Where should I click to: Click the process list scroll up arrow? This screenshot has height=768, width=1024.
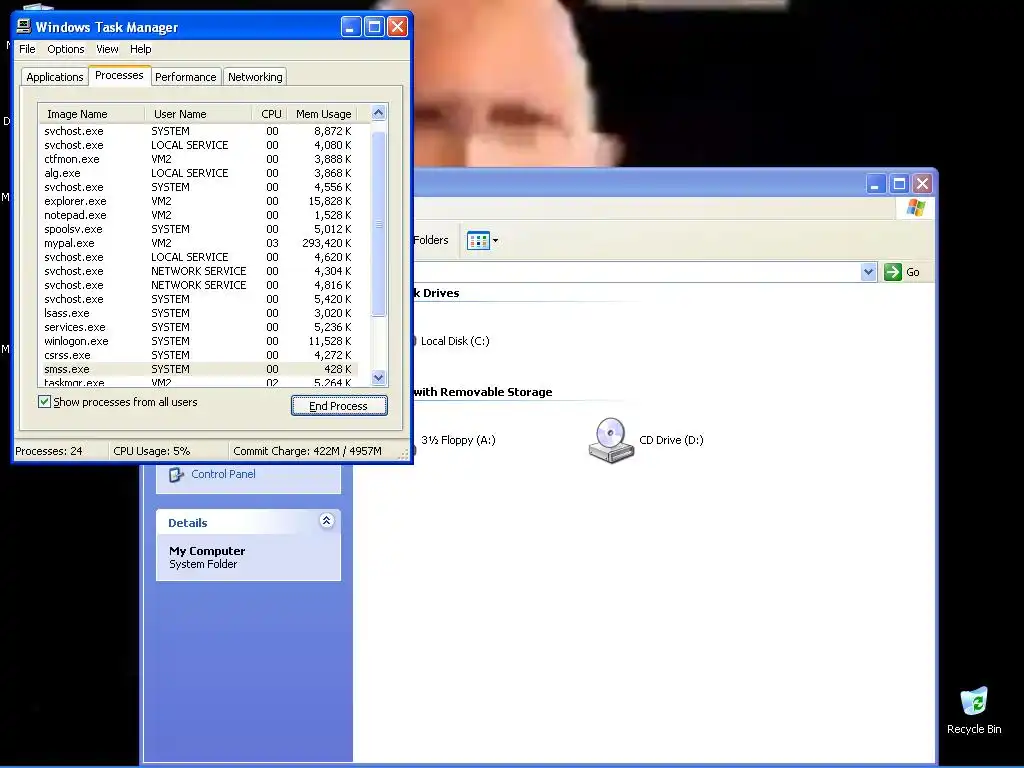pos(379,113)
